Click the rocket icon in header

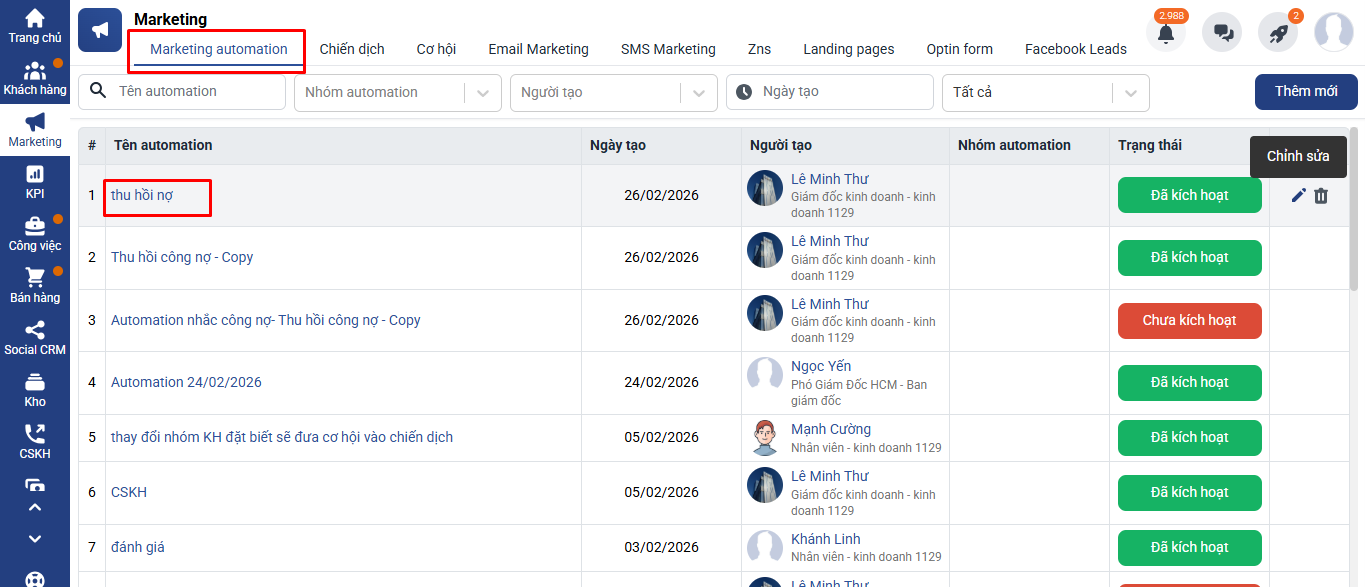pyautogui.click(x=1278, y=33)
